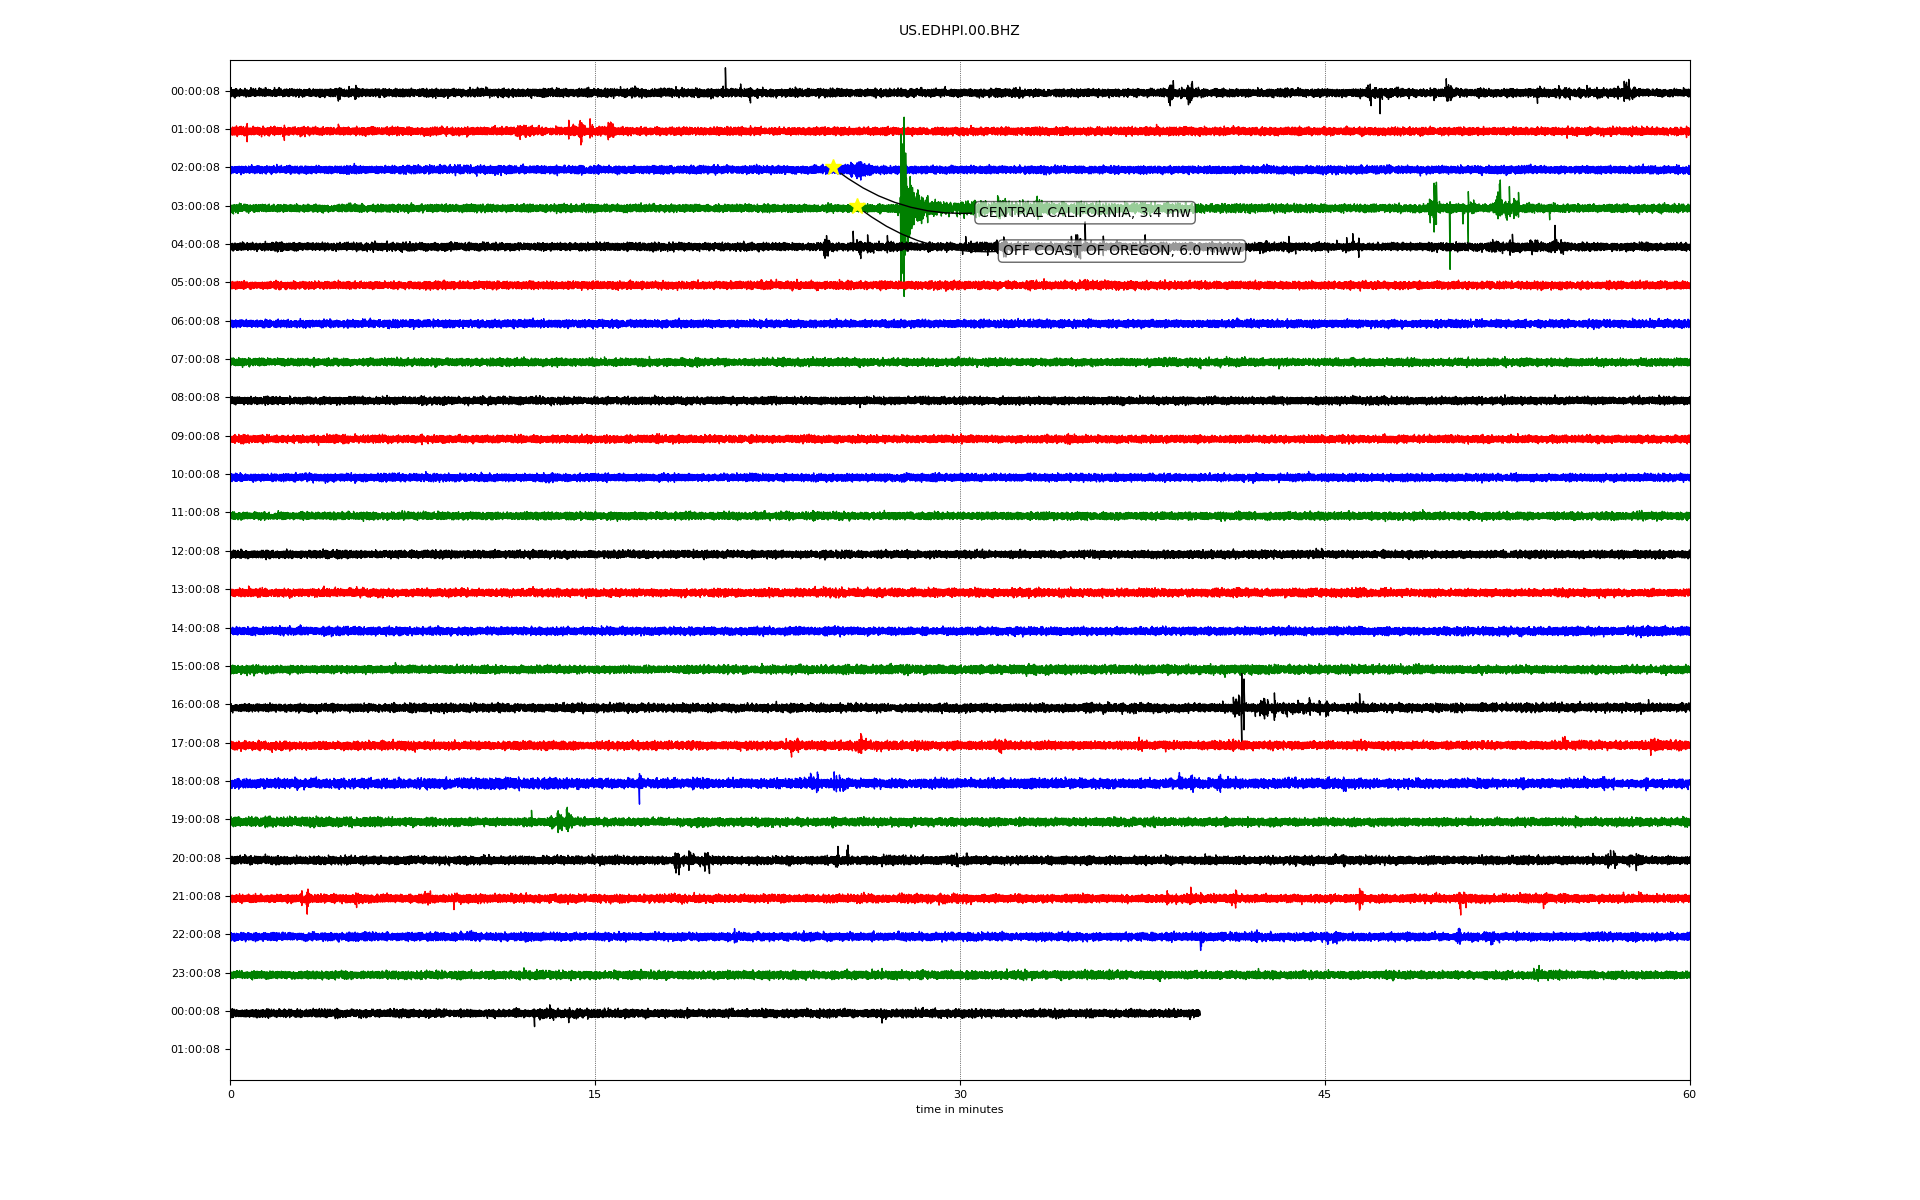Click the 12:00:08 row time label
Viewport: 1920px width, 1200px height.
click(x=195, y=551)
